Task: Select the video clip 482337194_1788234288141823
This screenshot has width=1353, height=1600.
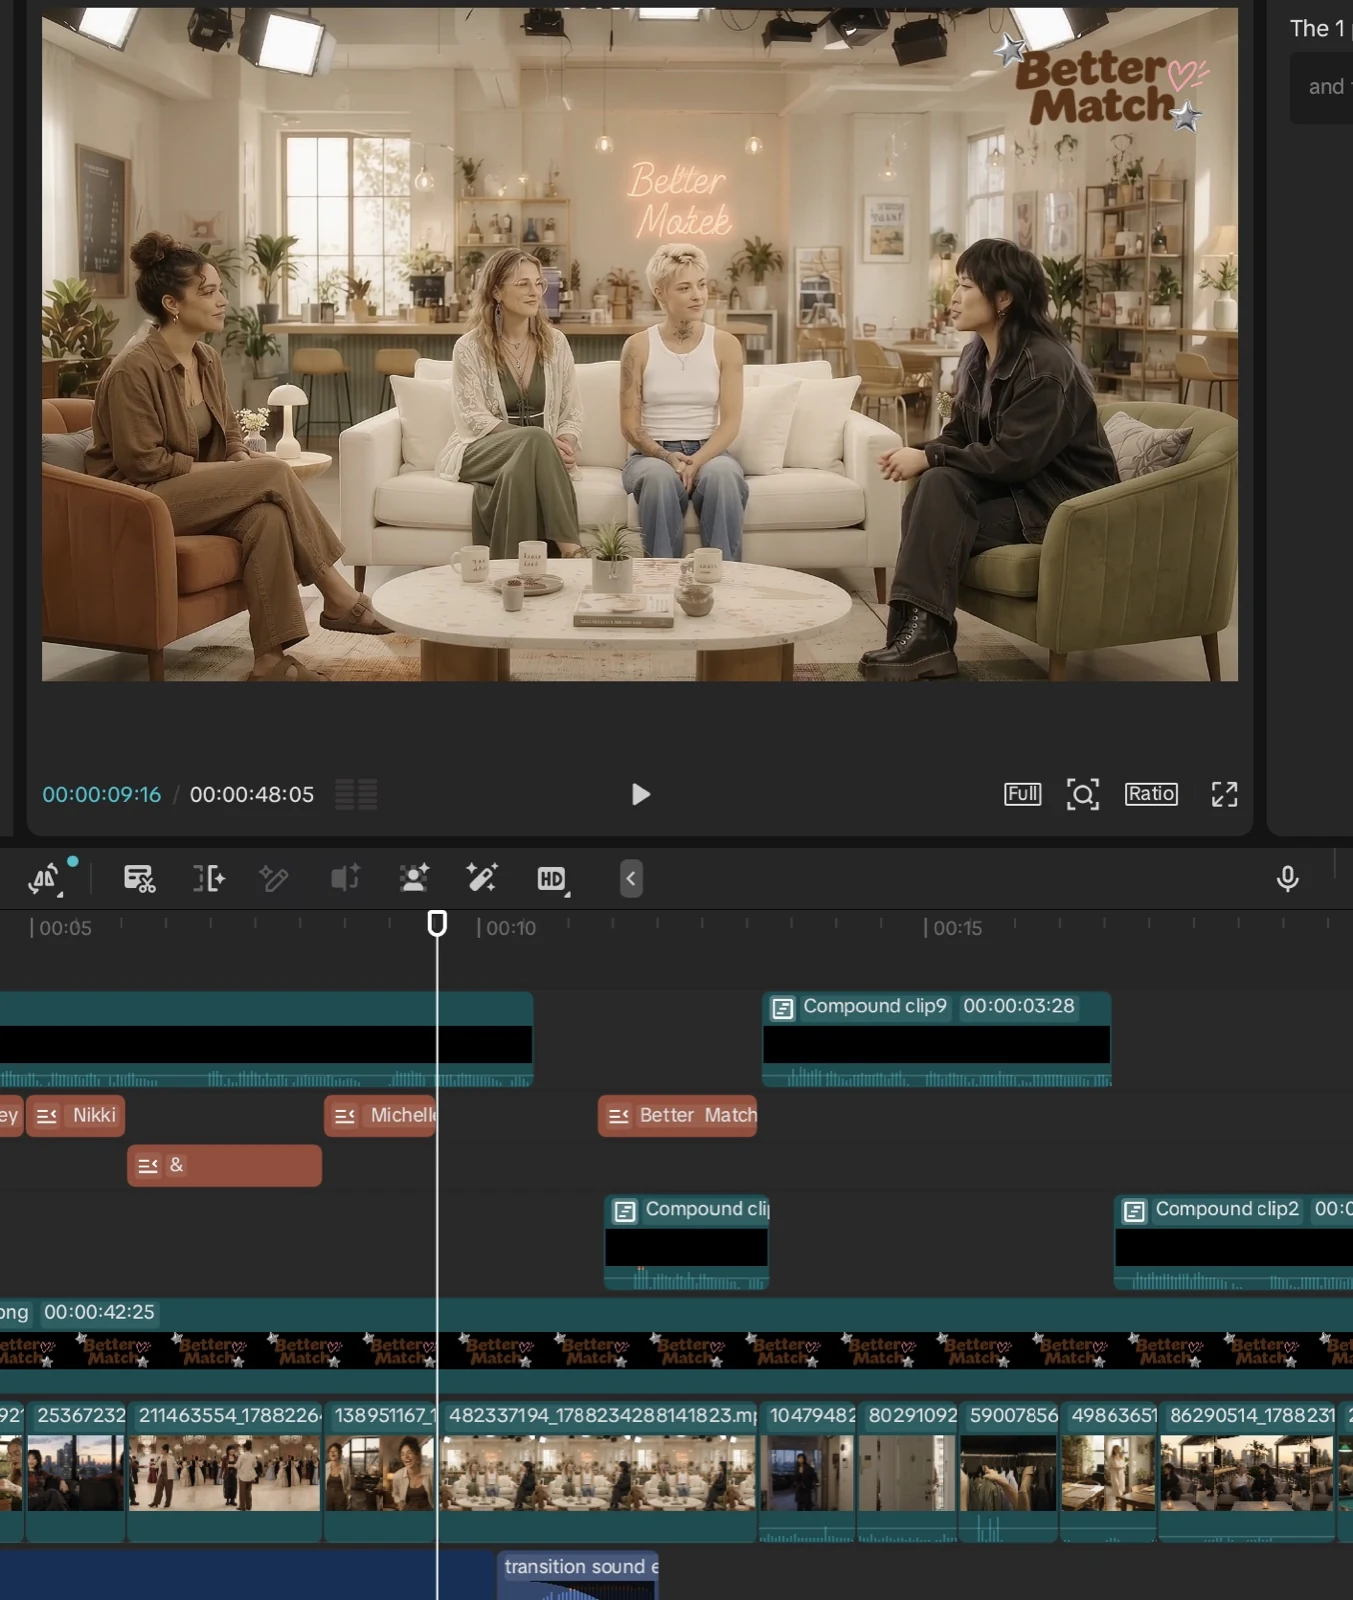Action: point(599,1471)
